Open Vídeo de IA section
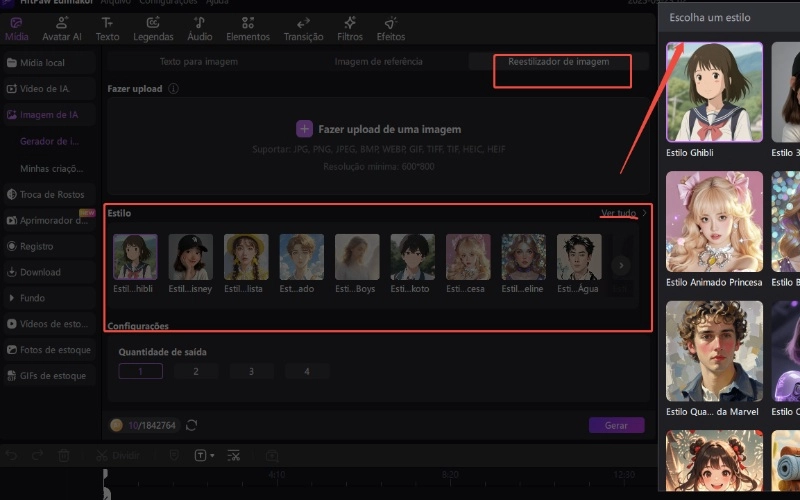800x500 pixels. click(x=48, y=89)
